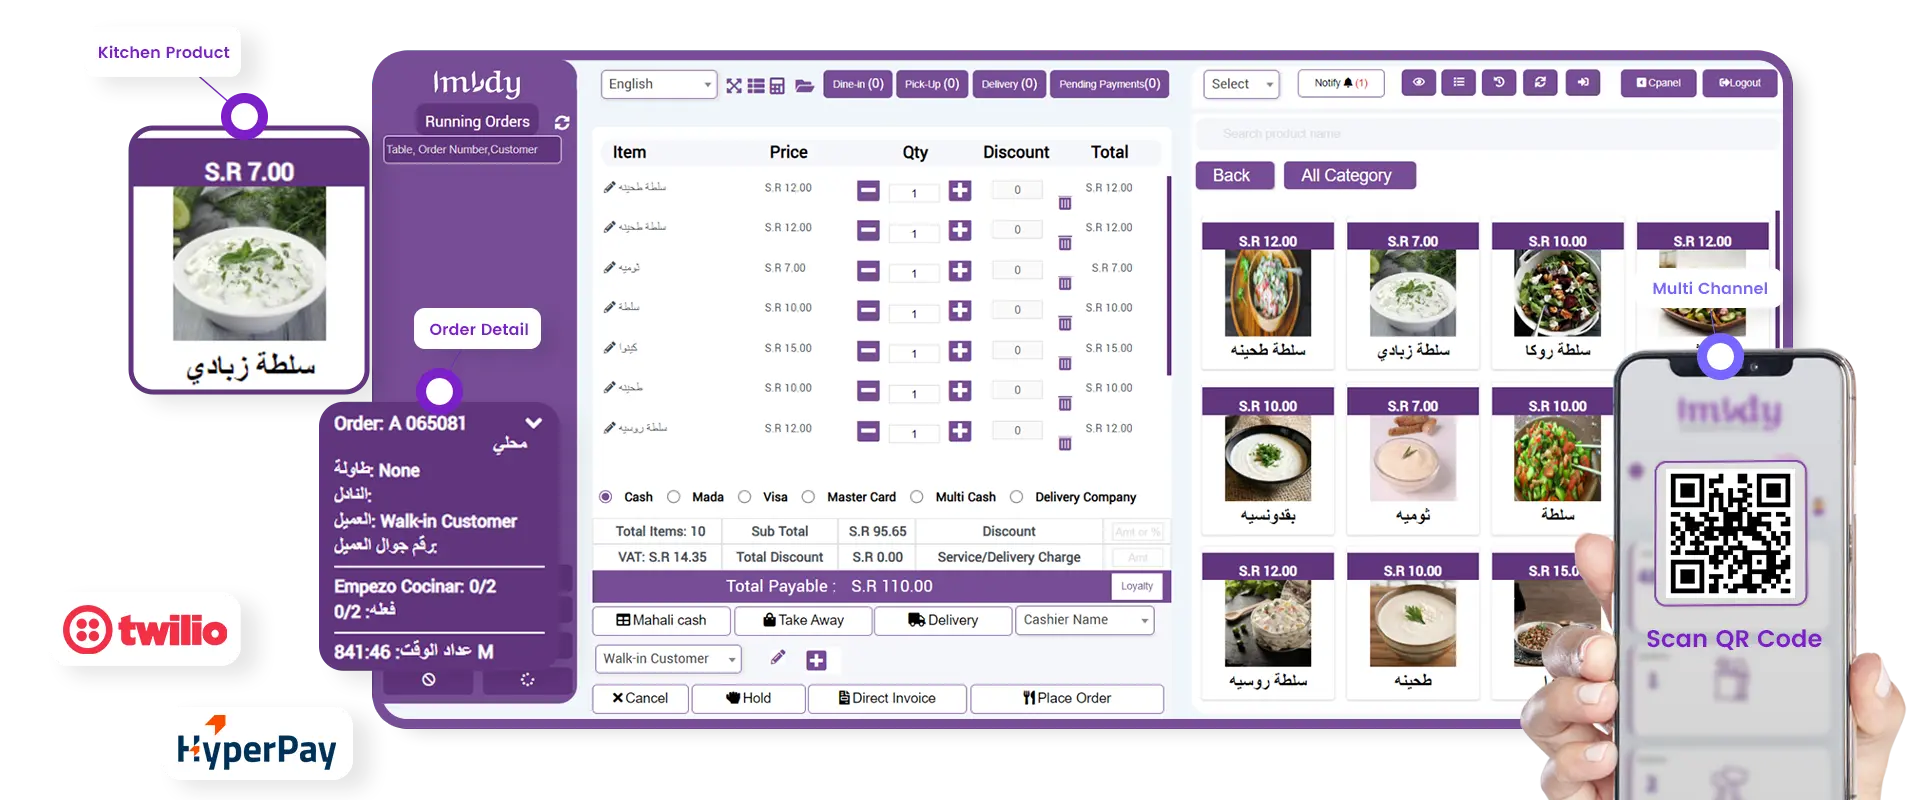Refresh the Running Orders list
The image size is (1920, 800).
click(562, 122)
